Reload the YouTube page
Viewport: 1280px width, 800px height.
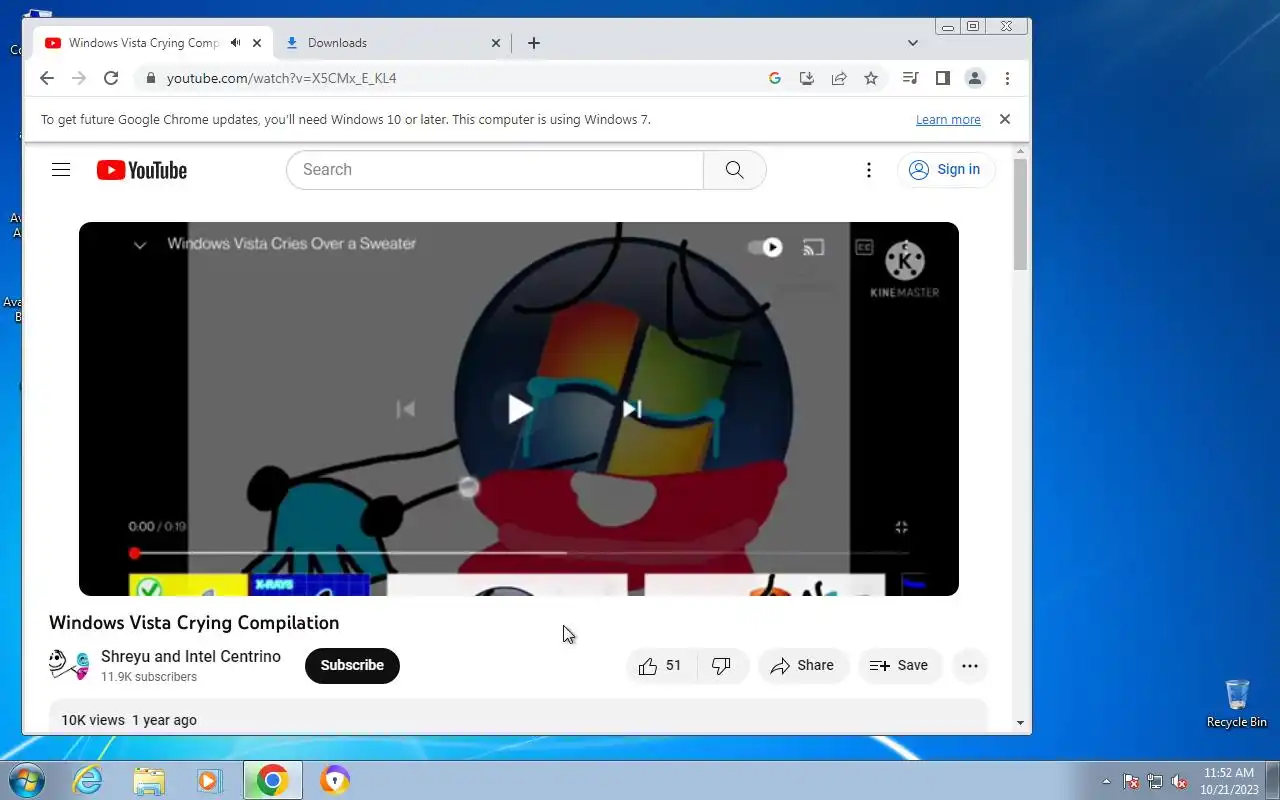pyautogui.click(x=111, y=78)
